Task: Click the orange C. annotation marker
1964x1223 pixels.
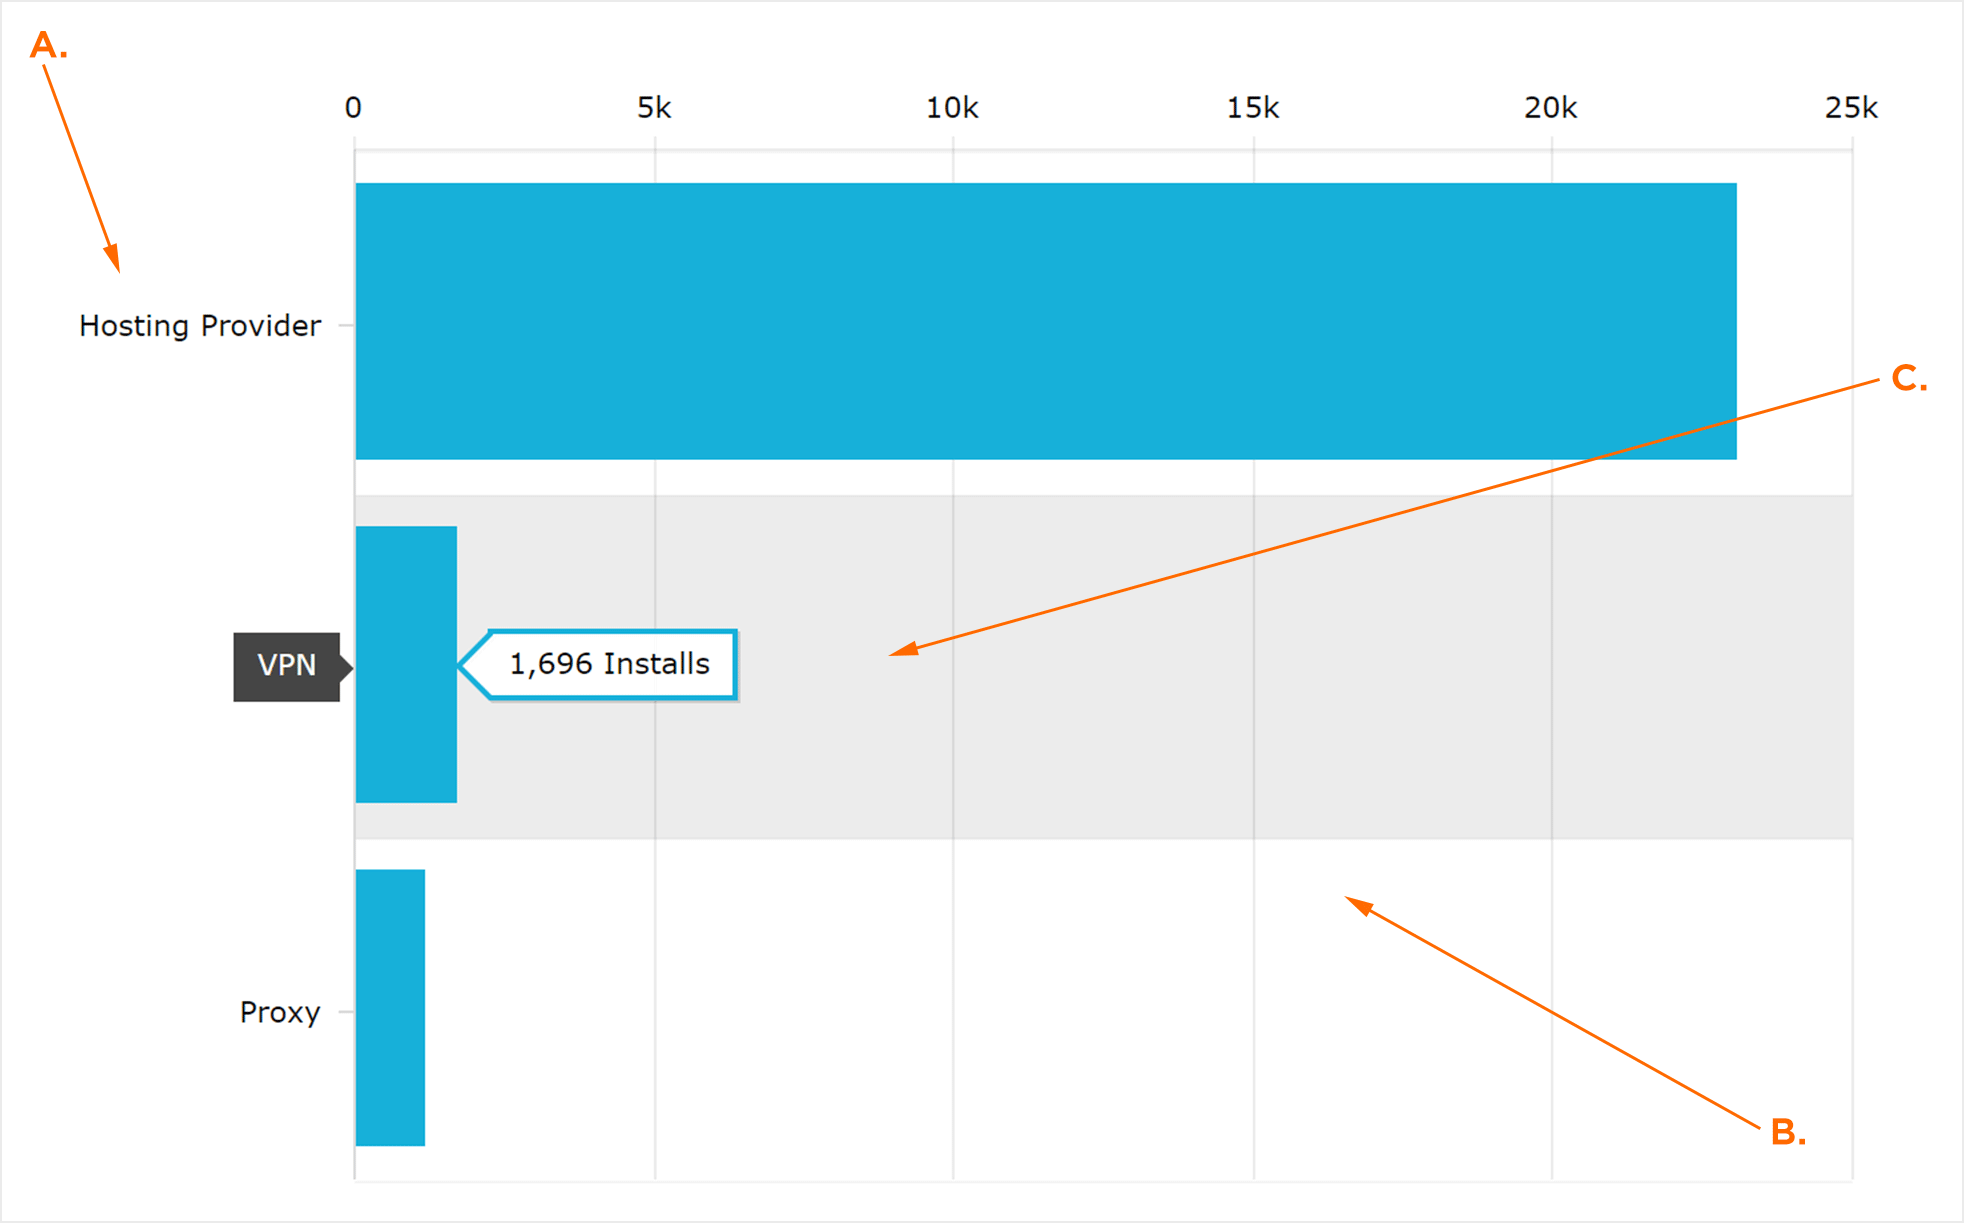Action: (x=1909, y=378)
